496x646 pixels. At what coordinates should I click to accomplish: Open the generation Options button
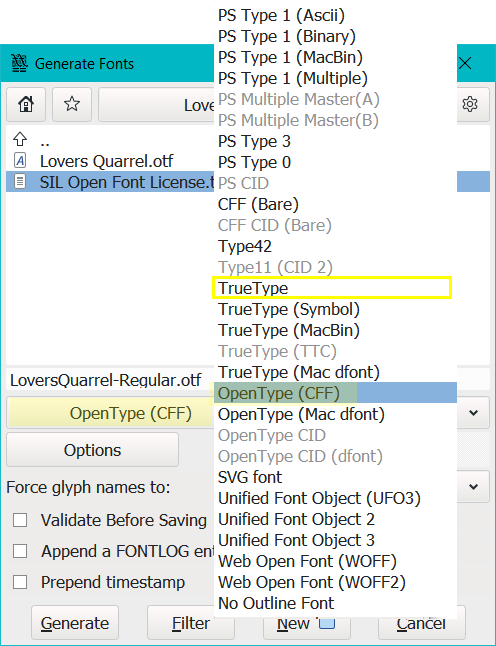pyautogui.click(x=92, y=450)
